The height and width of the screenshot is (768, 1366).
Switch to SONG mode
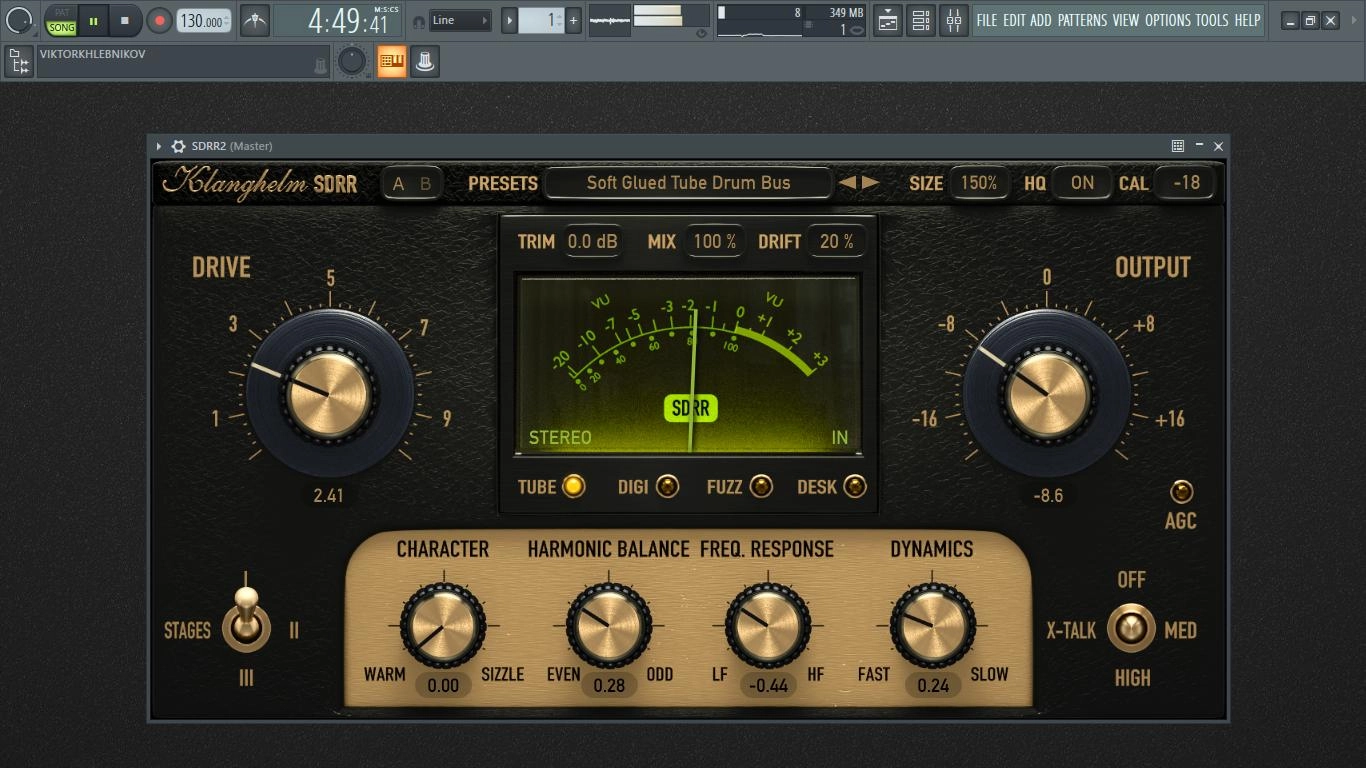tap(62, 27)
